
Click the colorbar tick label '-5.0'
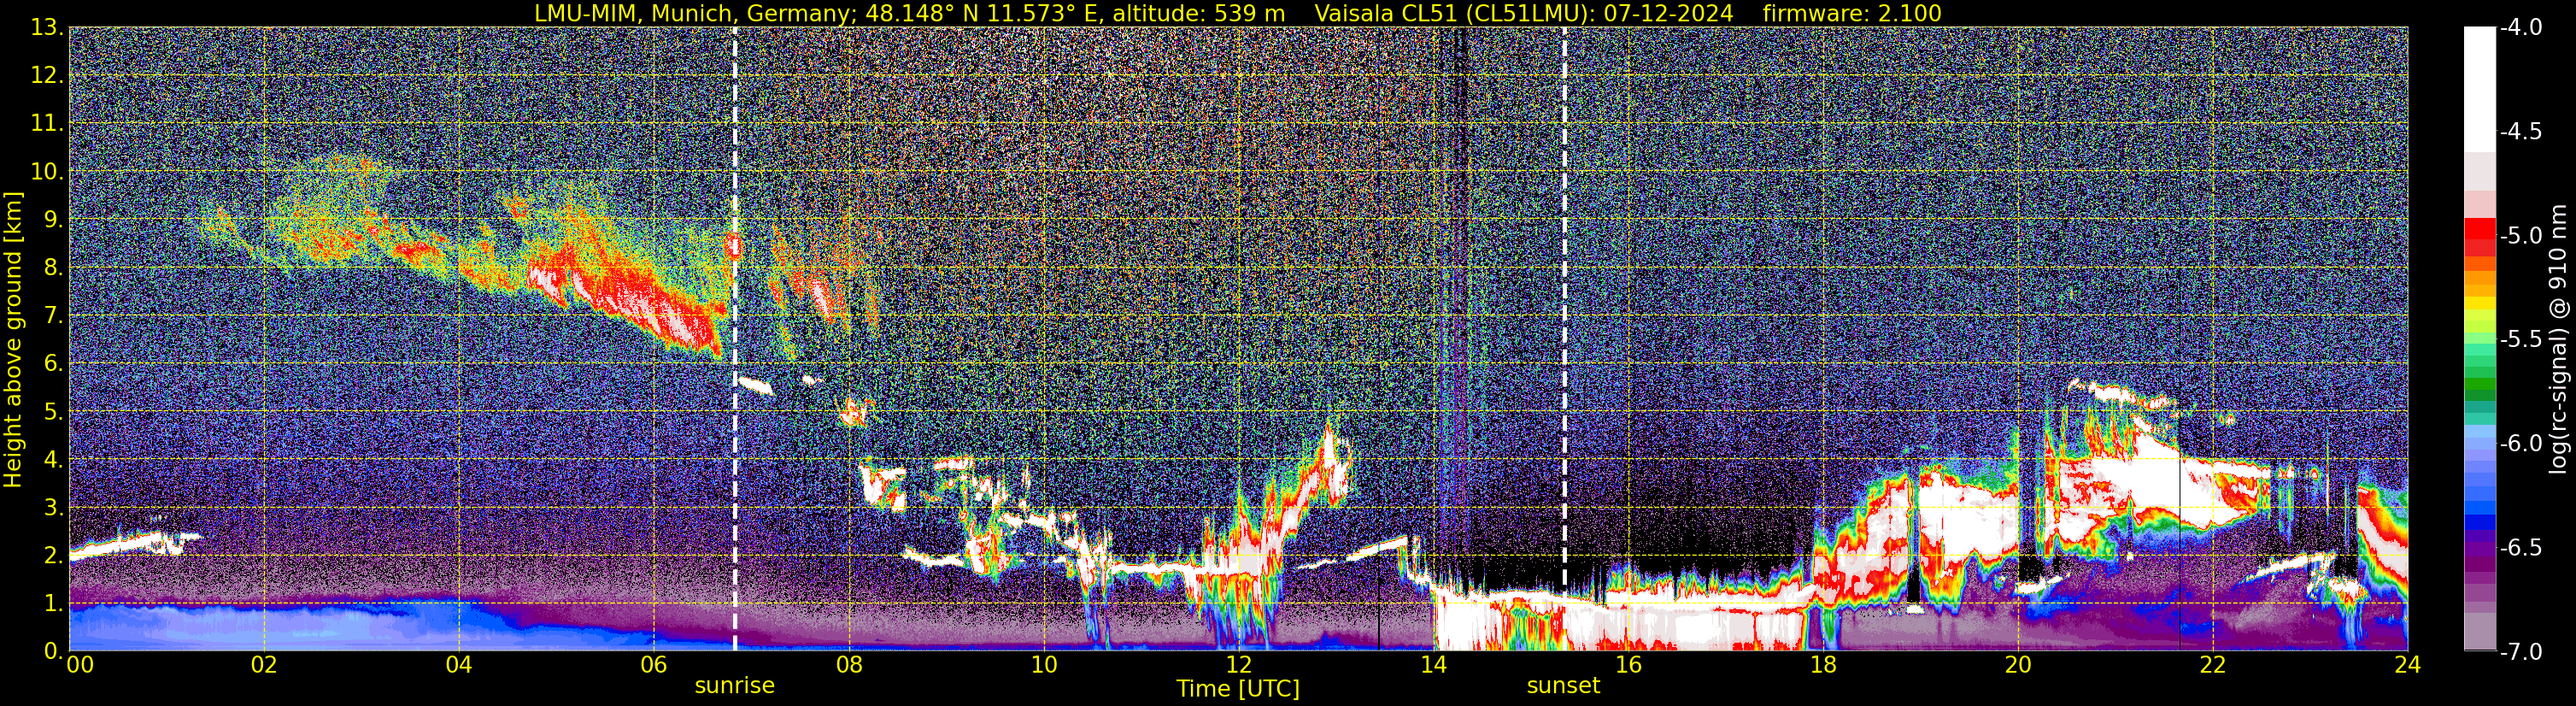point(2520,236)
